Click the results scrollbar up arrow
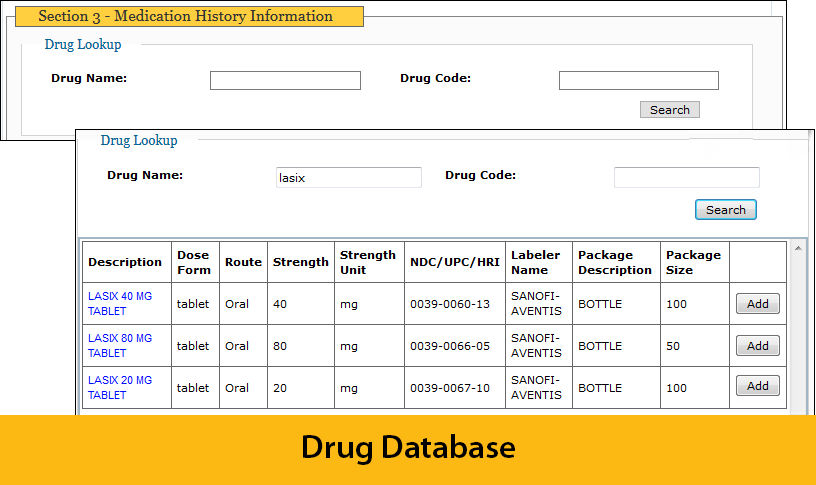The width and height of the screenshot is (816, 485). click(x=798, y=247)
